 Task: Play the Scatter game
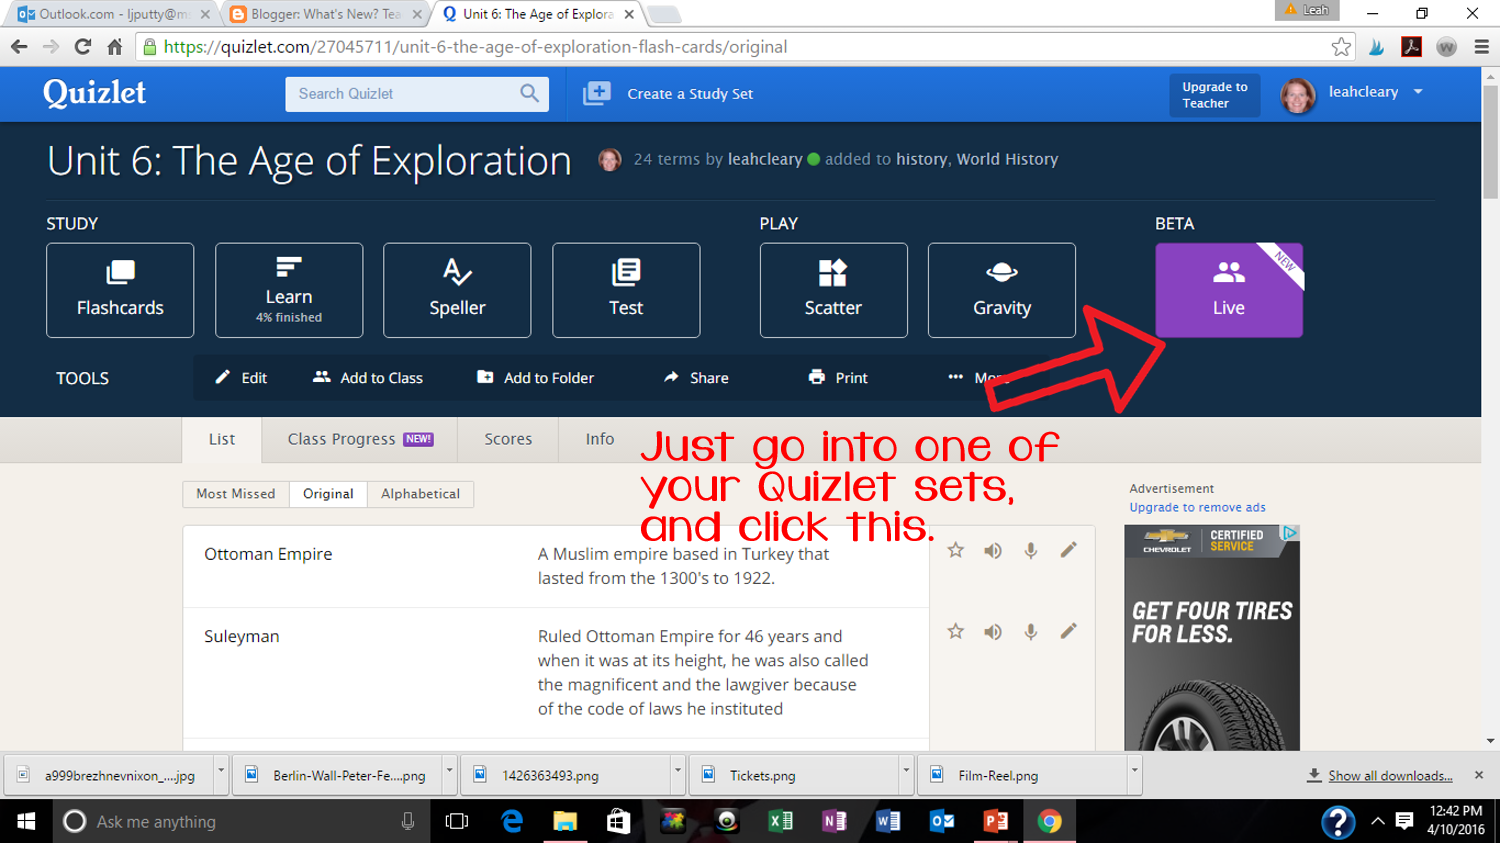(833, 290)
